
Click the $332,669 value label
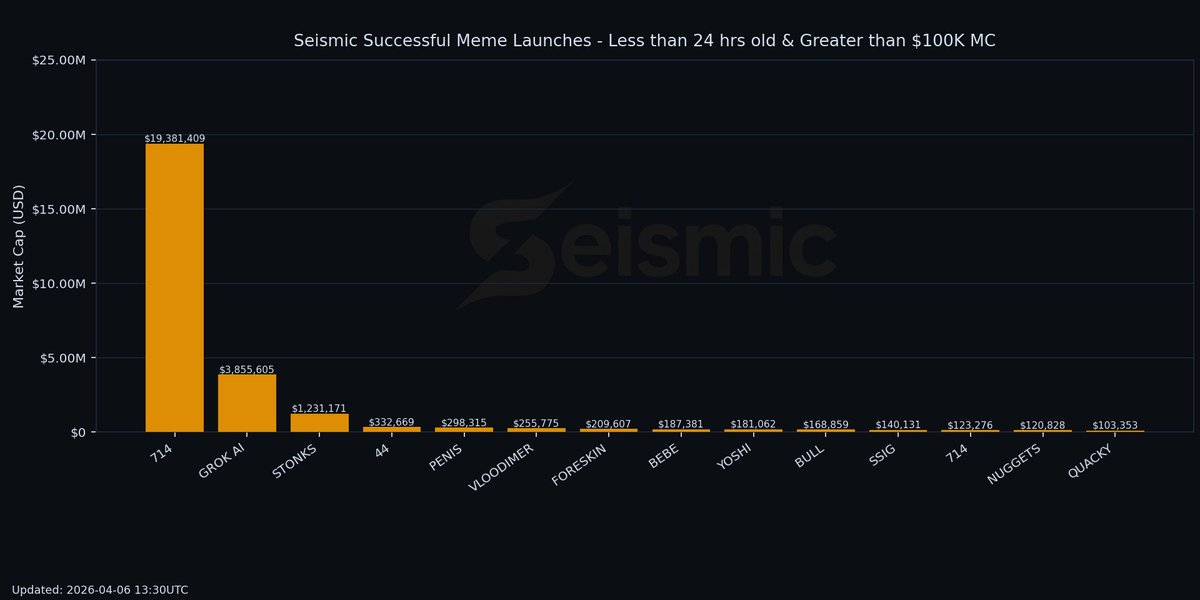[392, 422]
